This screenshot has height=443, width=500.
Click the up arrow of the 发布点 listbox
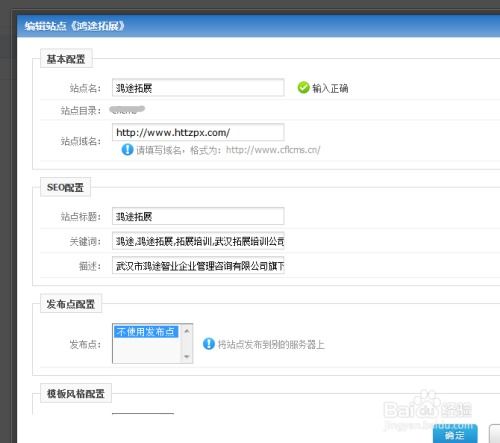[187, 331]
